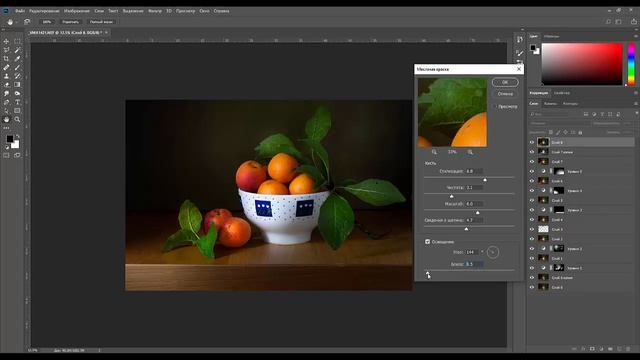Select the Eyedropper tool
640x360 pixels.
(17, 59)
